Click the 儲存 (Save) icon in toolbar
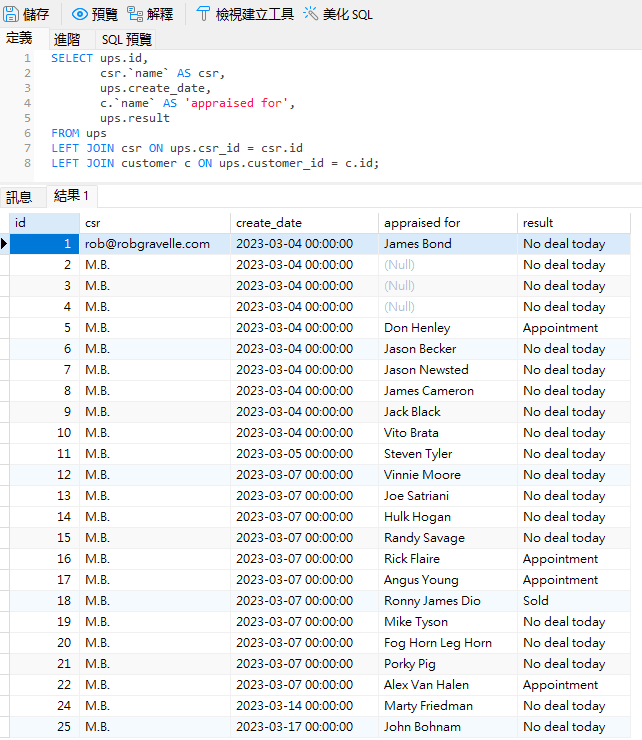This screenshot has height=740, width=642. (13, 14)
